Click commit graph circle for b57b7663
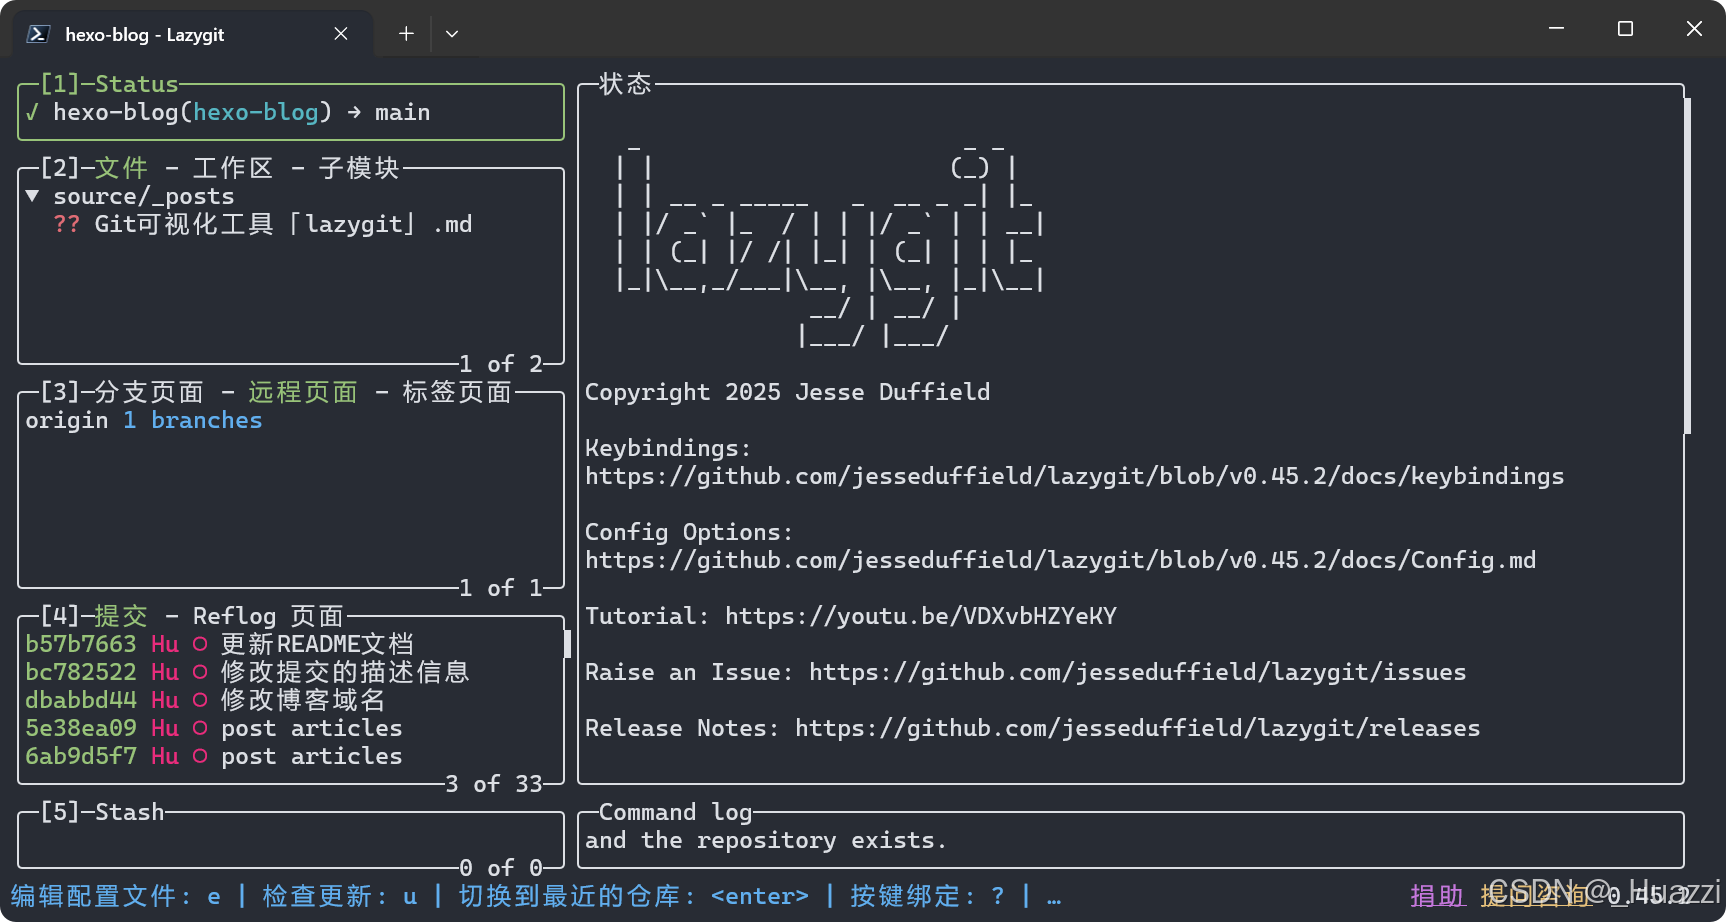The width and height of the screenshot is (1726, 922). click(200, 644)
